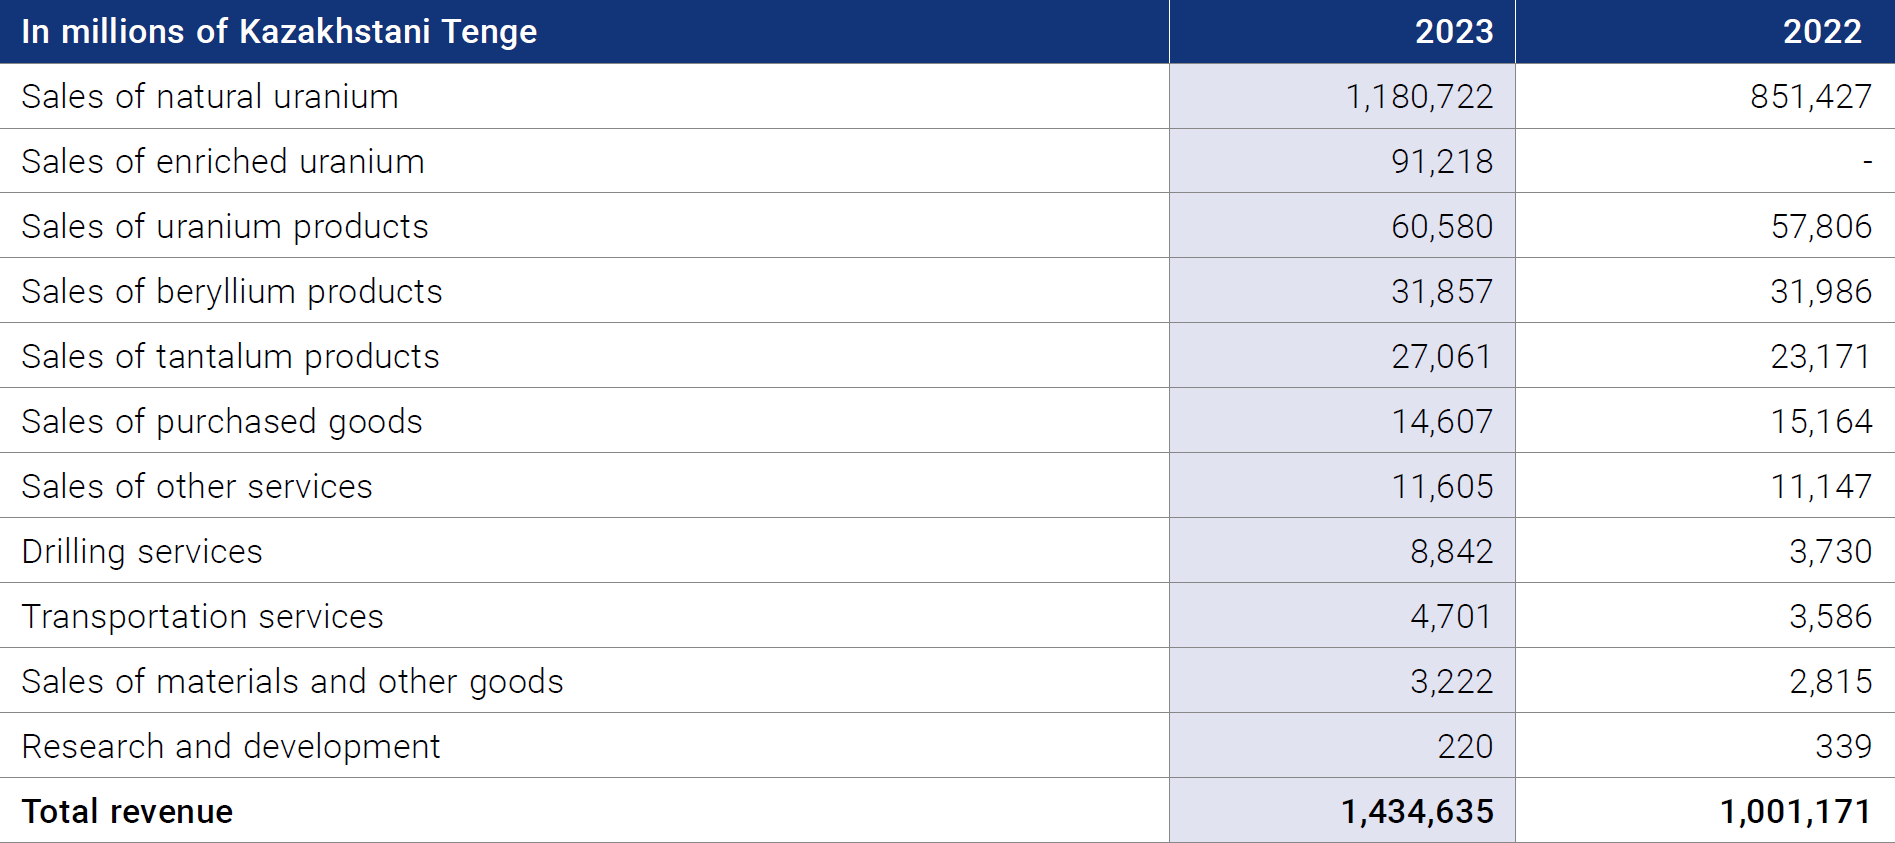Screen dimensions: 1895x843
Task: Select the Sales of natural uranium row label
Action: (210, 97)
